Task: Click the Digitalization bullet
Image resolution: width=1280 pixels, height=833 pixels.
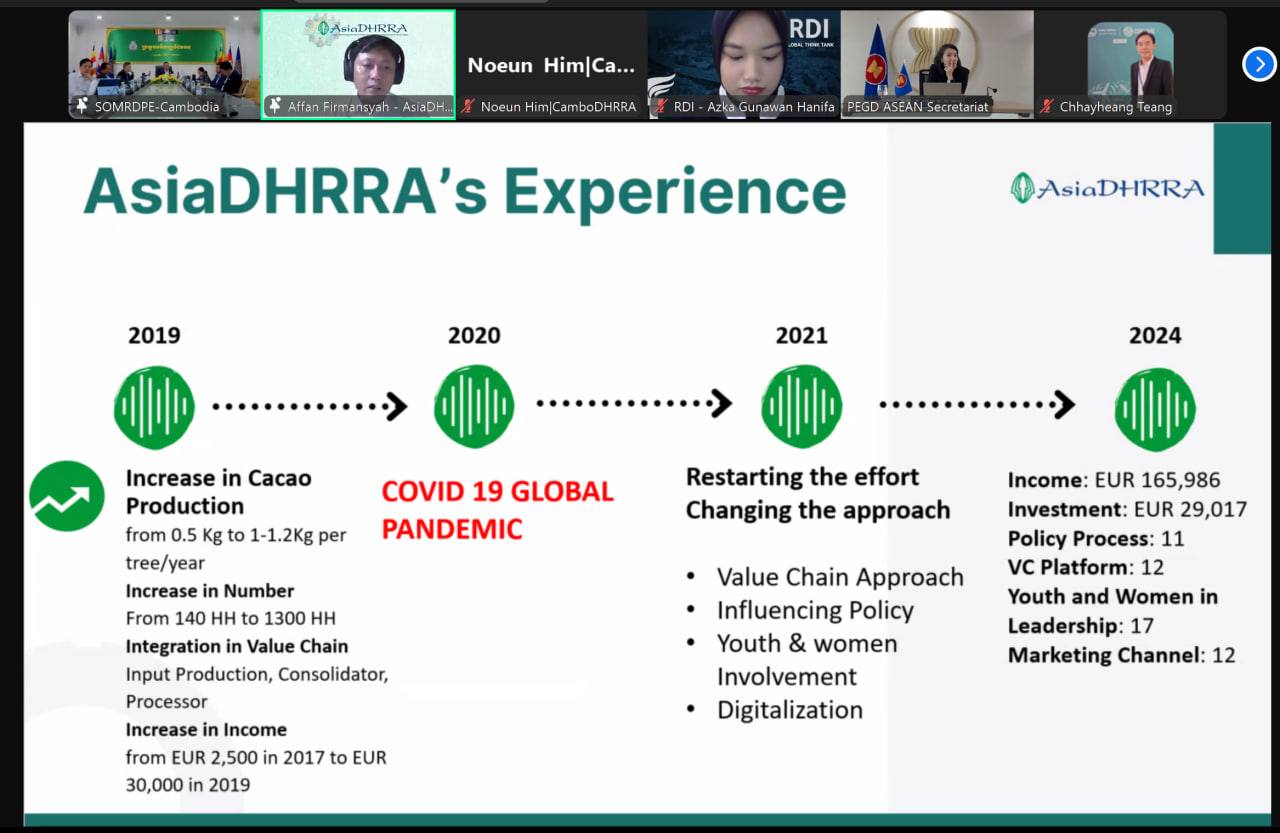Action: [790, 710]
